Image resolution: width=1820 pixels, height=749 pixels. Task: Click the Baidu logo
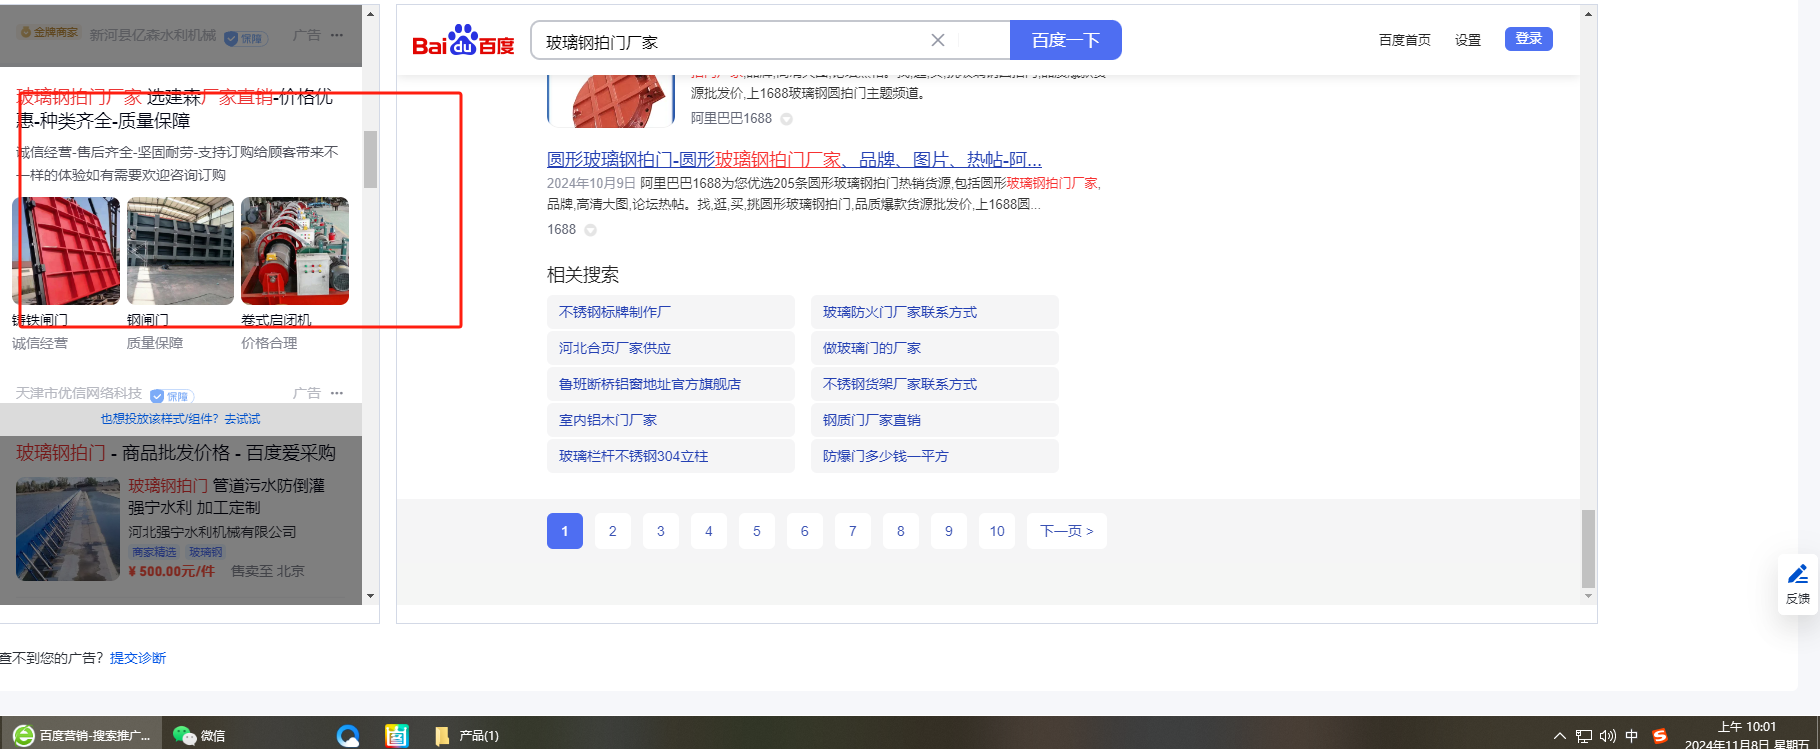[x=463, y=40]
